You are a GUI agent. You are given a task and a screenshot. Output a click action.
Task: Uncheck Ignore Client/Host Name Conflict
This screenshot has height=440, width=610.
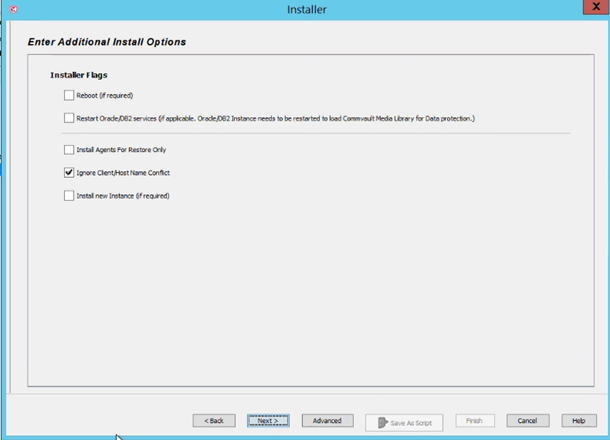[69, 172]
